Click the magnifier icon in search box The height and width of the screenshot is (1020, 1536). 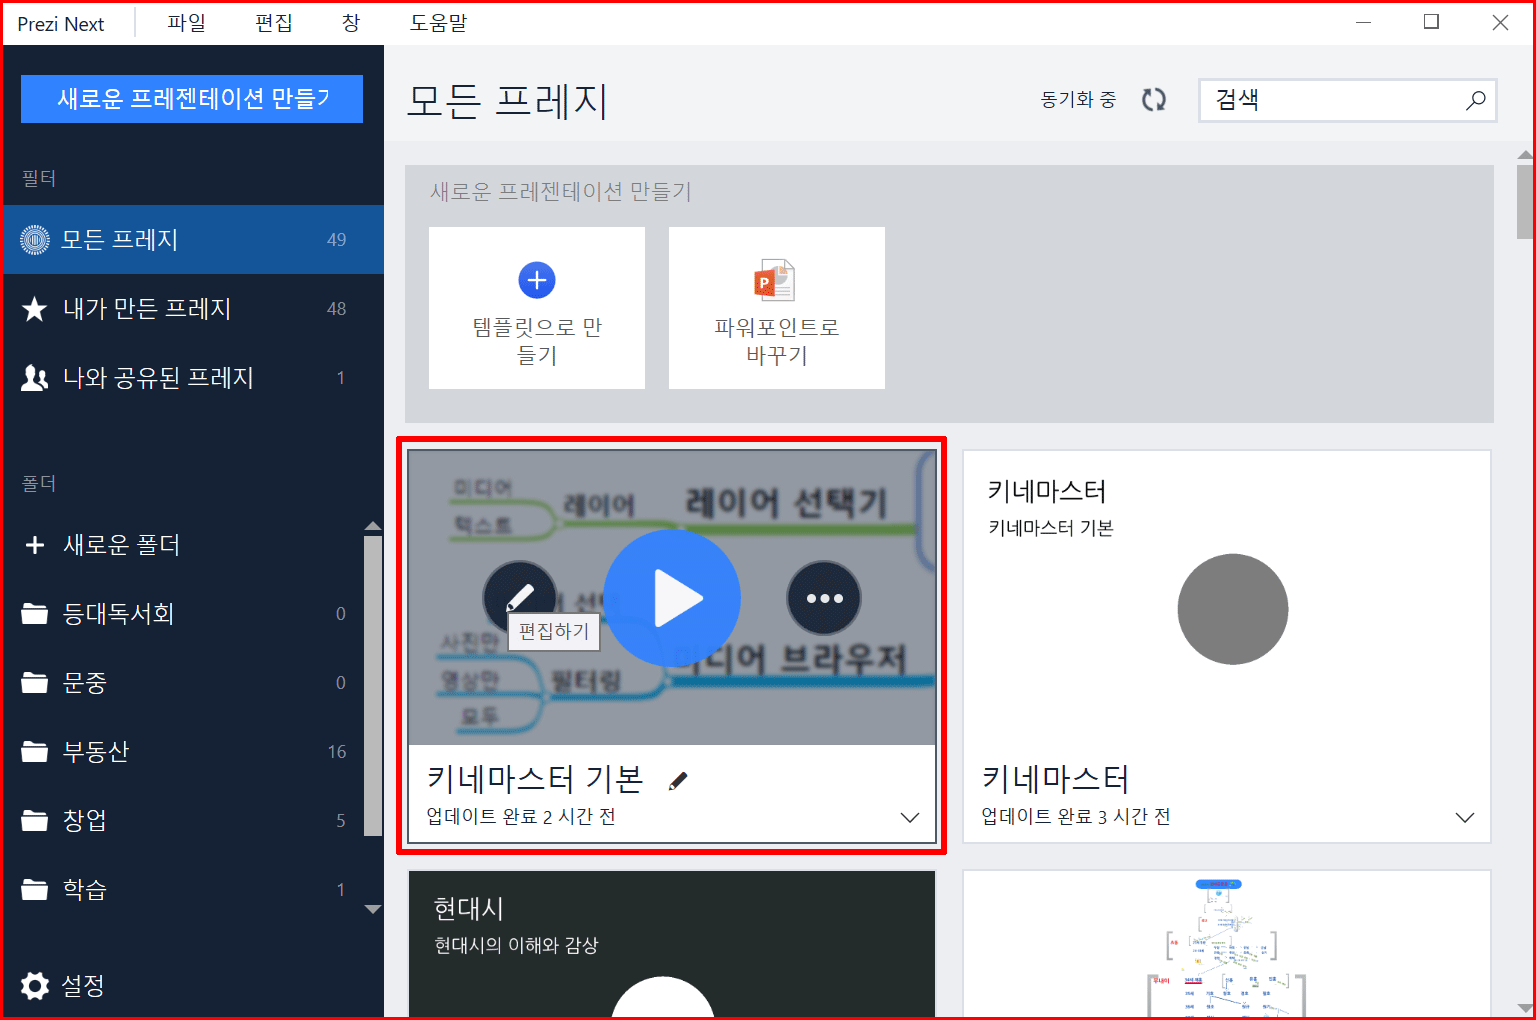(1475, 100)
